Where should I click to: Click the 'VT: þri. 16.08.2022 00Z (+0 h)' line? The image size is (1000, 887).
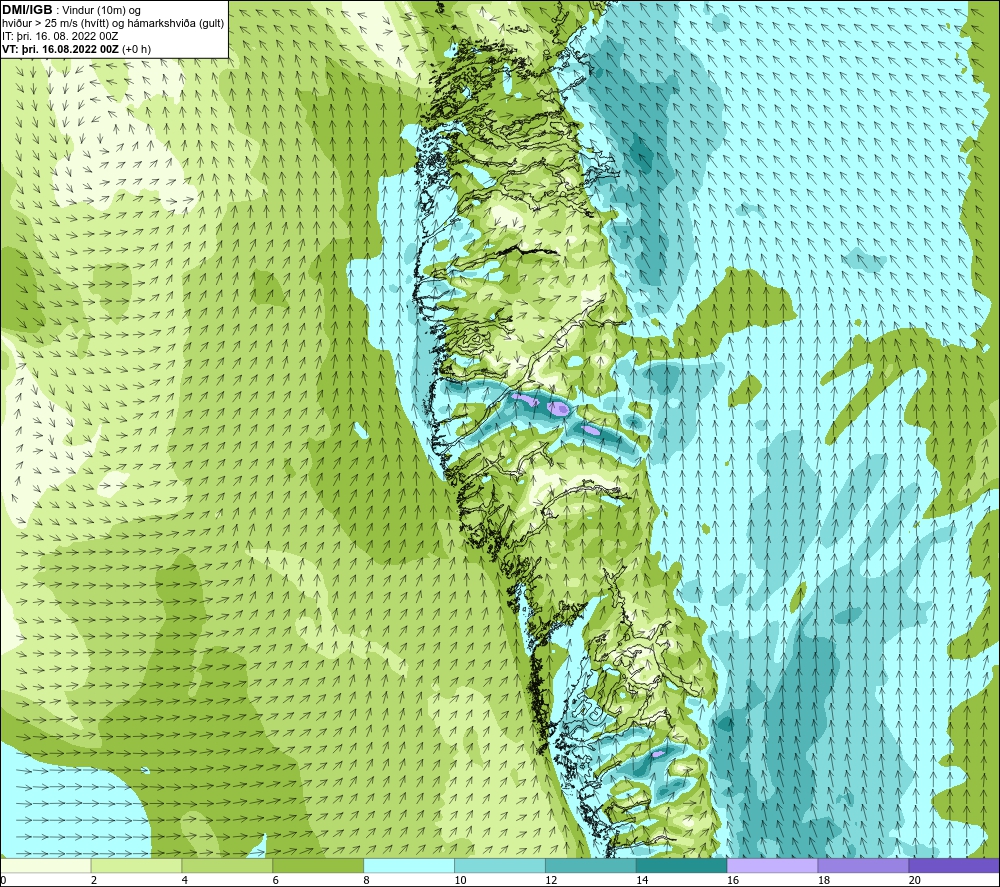click(x=77, y=49)
